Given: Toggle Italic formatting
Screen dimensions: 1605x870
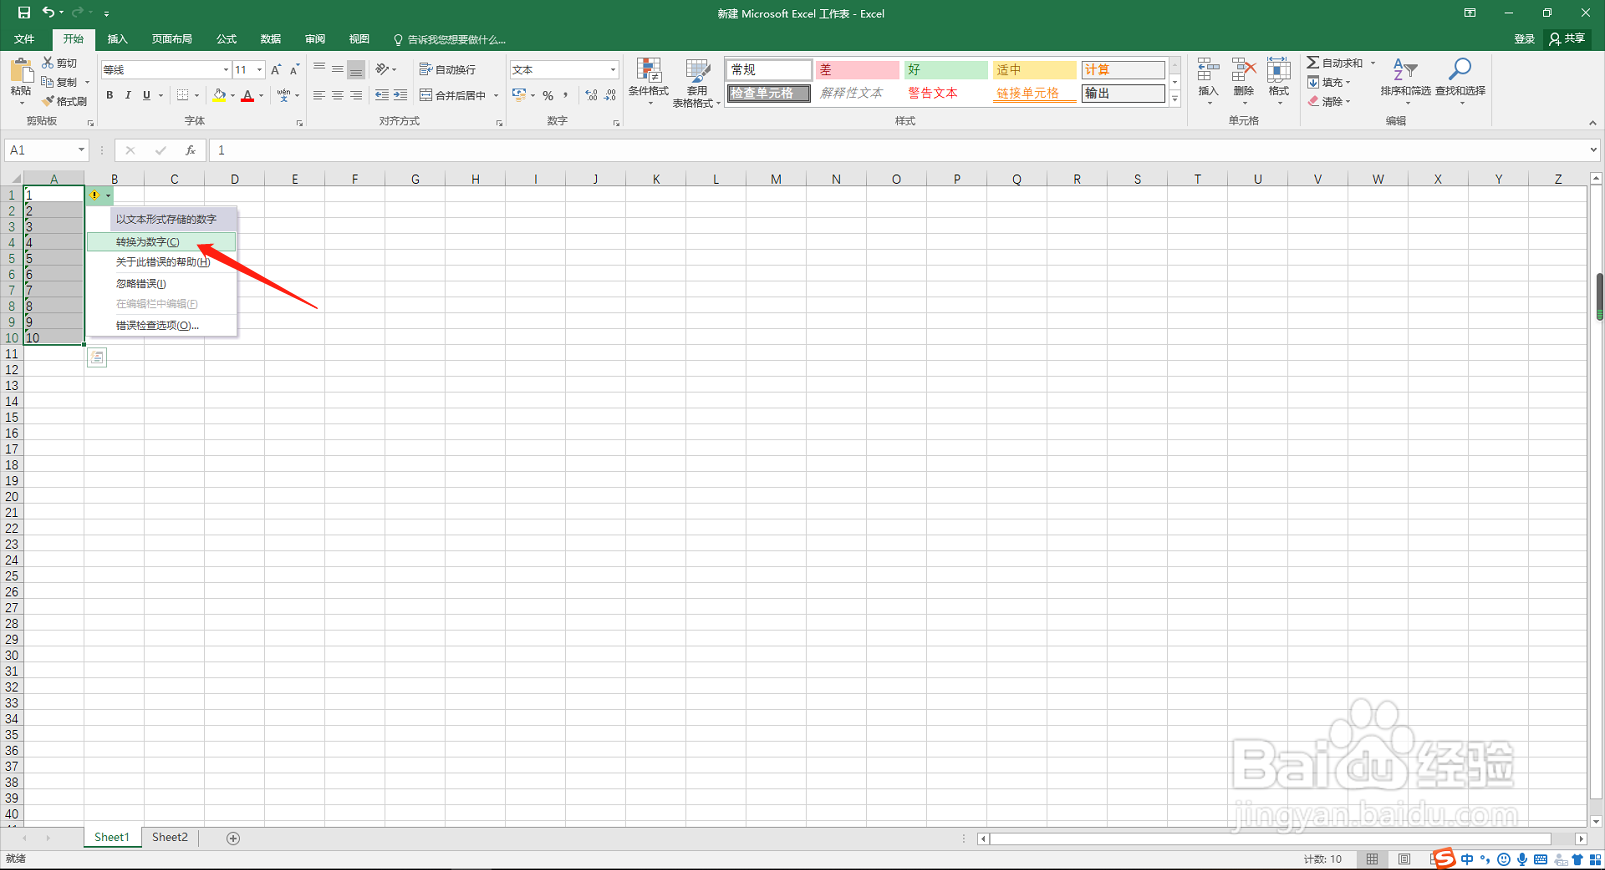Looking at the screenshot, I should 128,95.
